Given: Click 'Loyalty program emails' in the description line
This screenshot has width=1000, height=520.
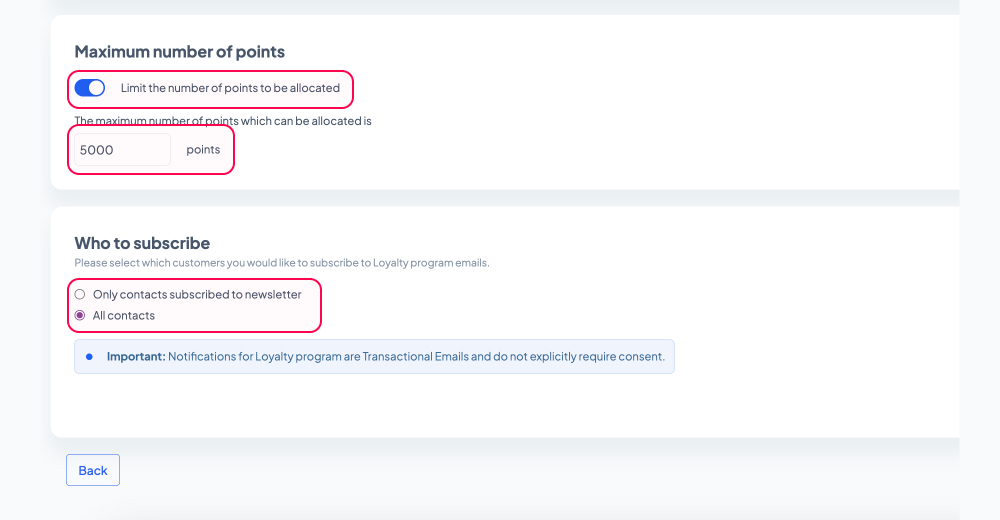Looking at the screenshot, I should [430, 263].
